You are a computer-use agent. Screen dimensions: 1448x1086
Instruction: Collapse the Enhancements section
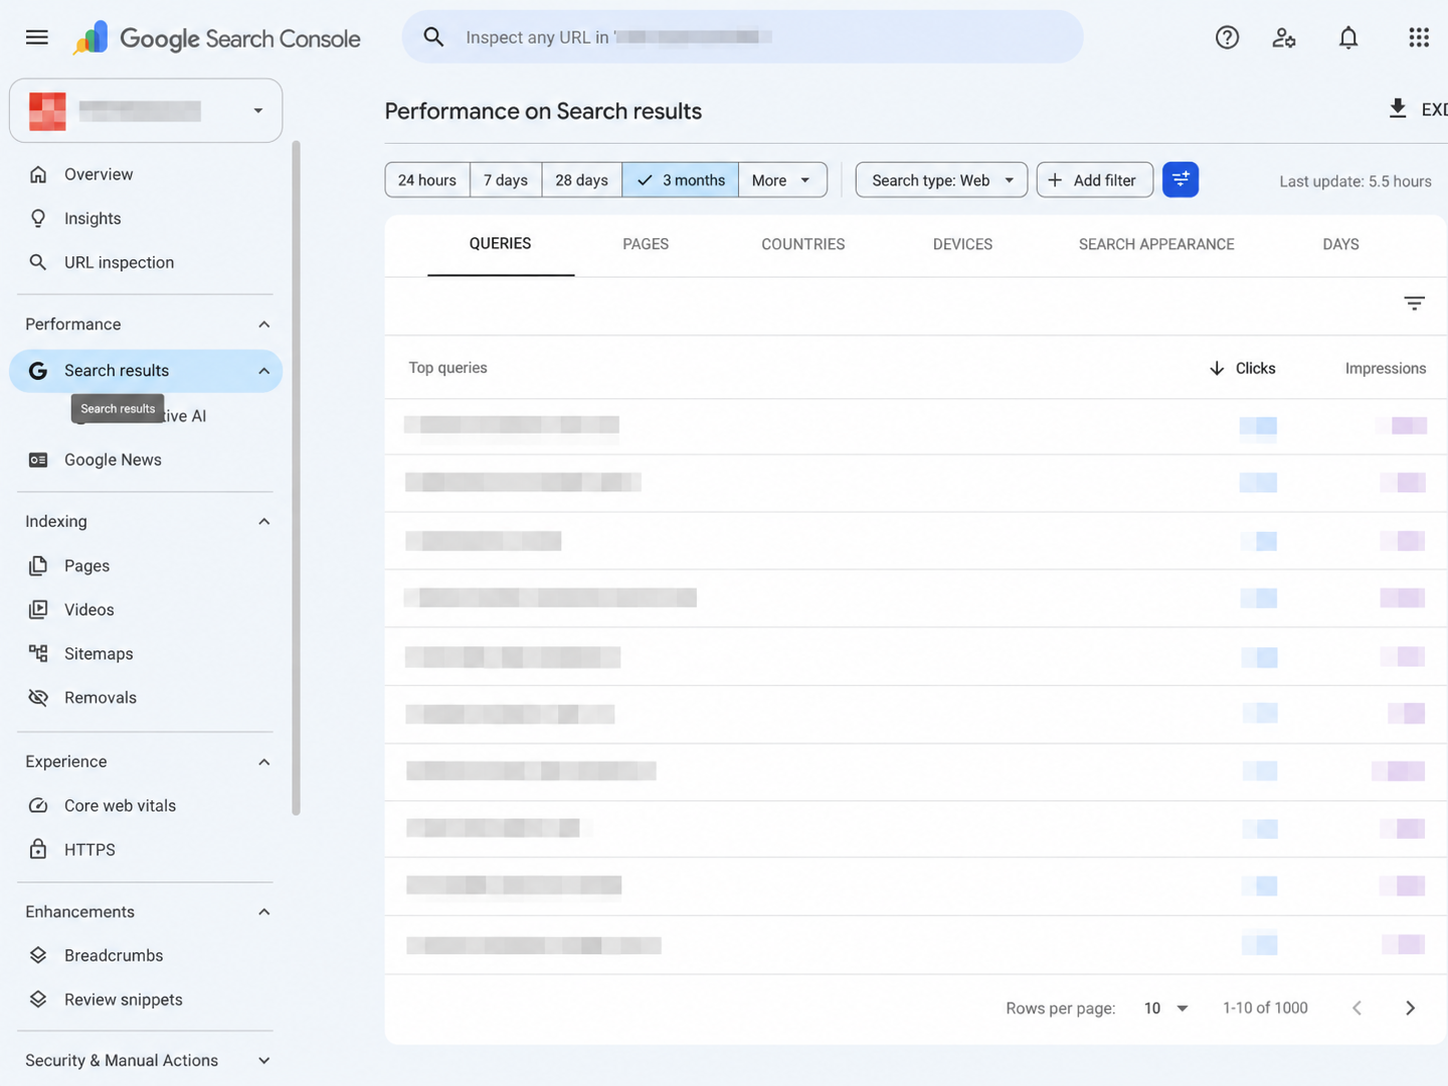(x=264, y=912)
